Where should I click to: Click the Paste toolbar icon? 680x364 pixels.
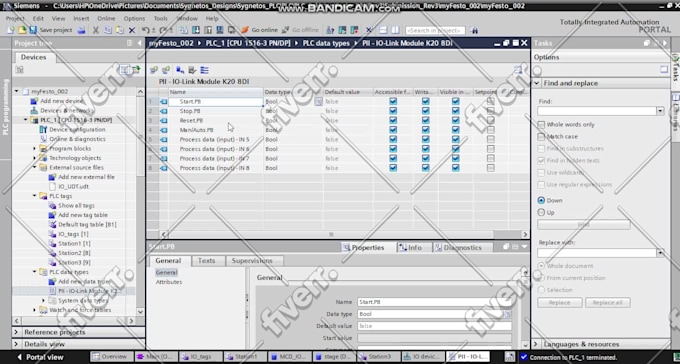(119, 30)
